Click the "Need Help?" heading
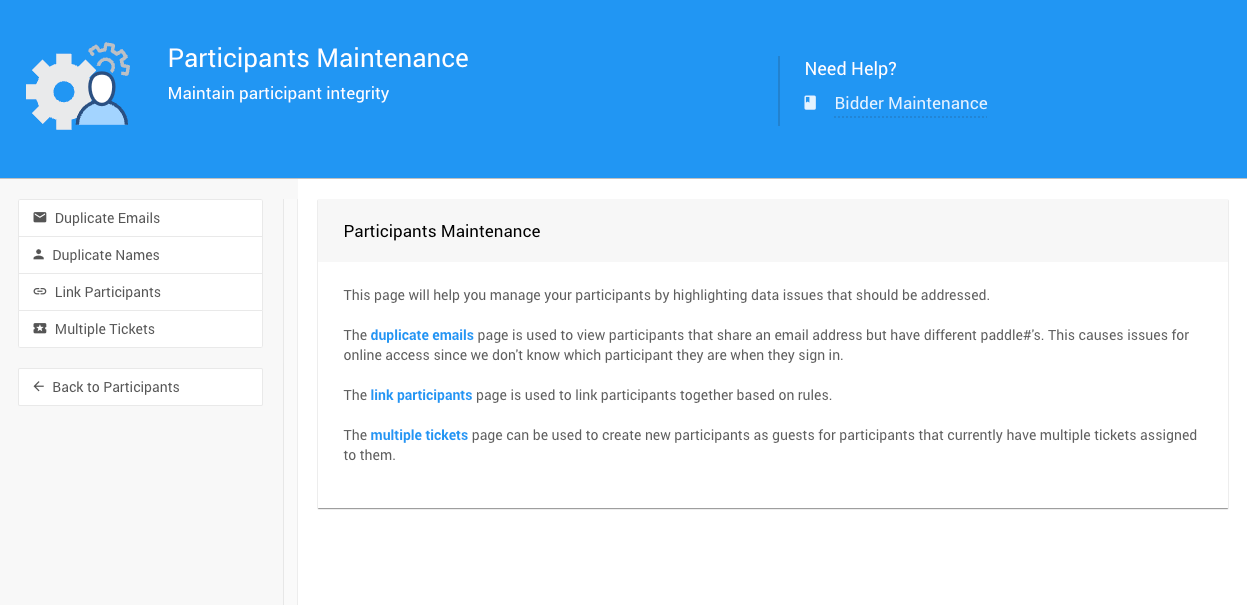Screen dimensions: 1247x605 [850, 69]
